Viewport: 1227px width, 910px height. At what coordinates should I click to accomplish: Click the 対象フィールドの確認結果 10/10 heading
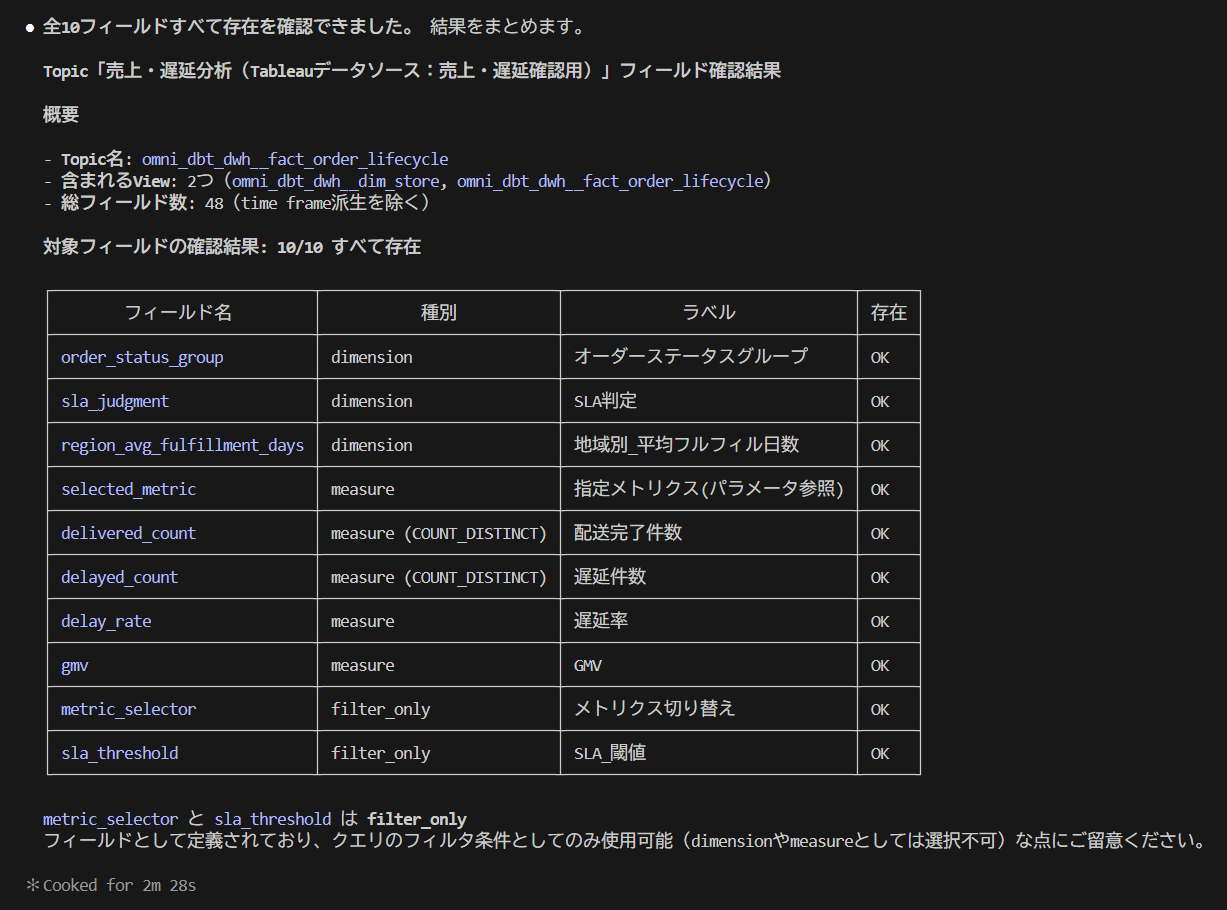[x=232, y=247]
